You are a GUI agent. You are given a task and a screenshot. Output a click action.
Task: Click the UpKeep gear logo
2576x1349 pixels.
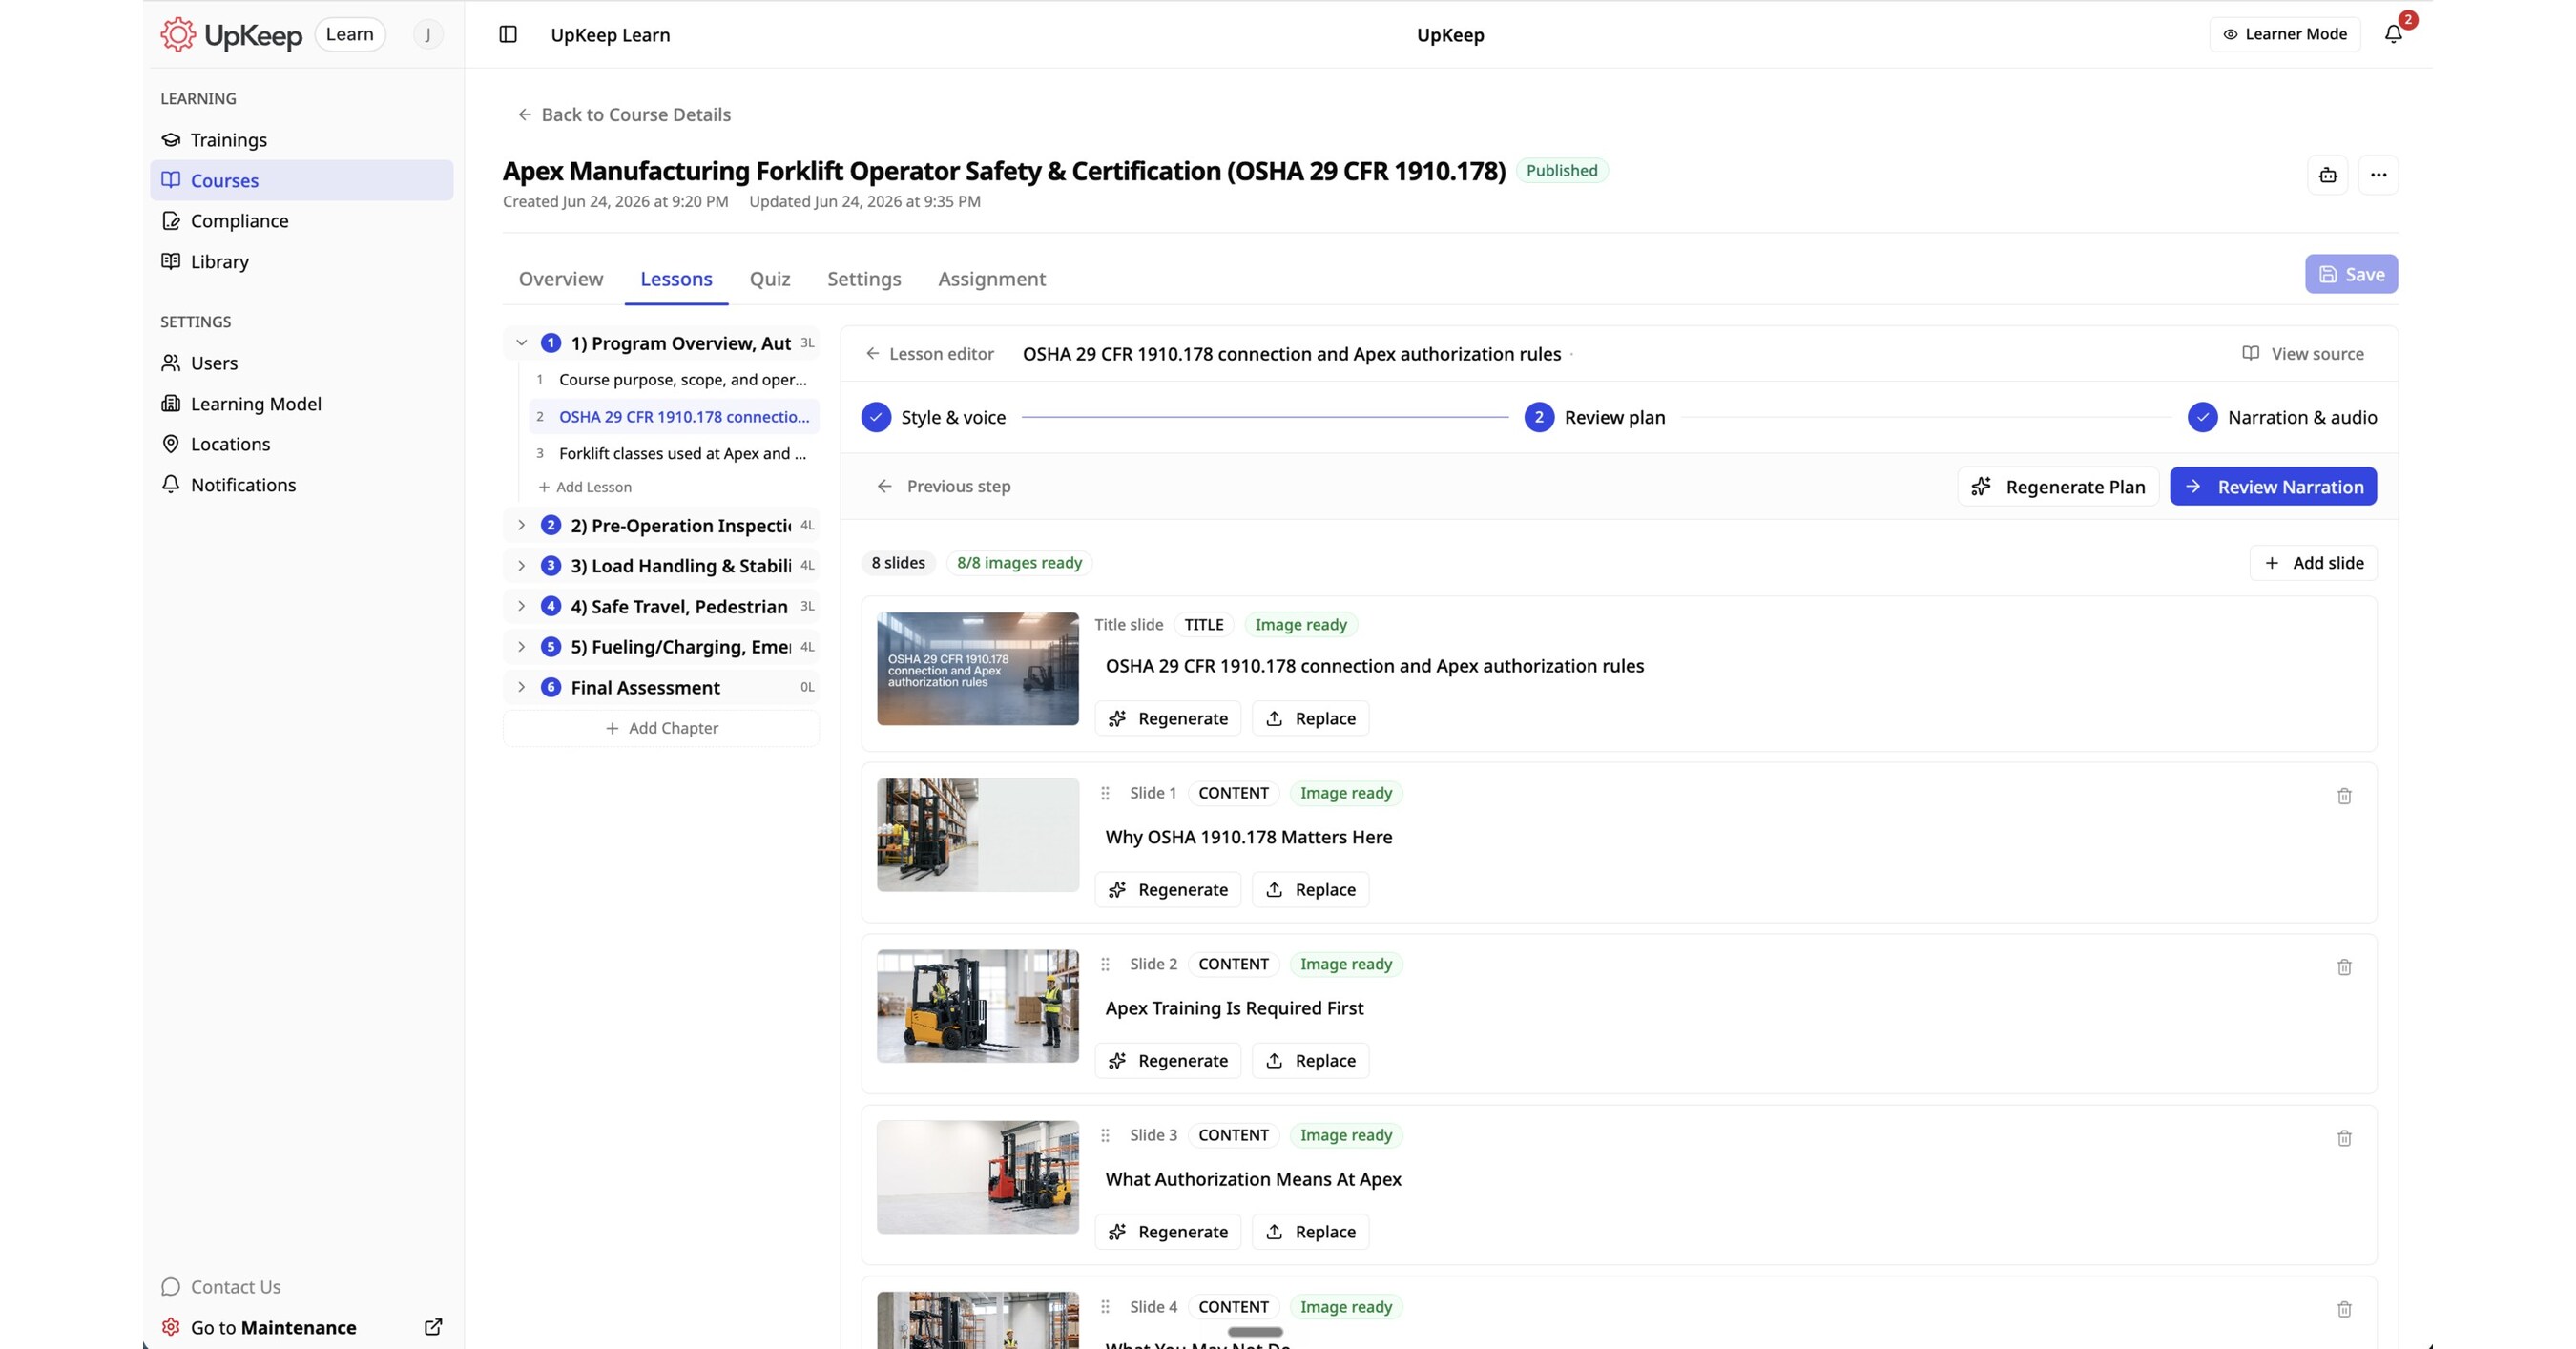point(178,35)
